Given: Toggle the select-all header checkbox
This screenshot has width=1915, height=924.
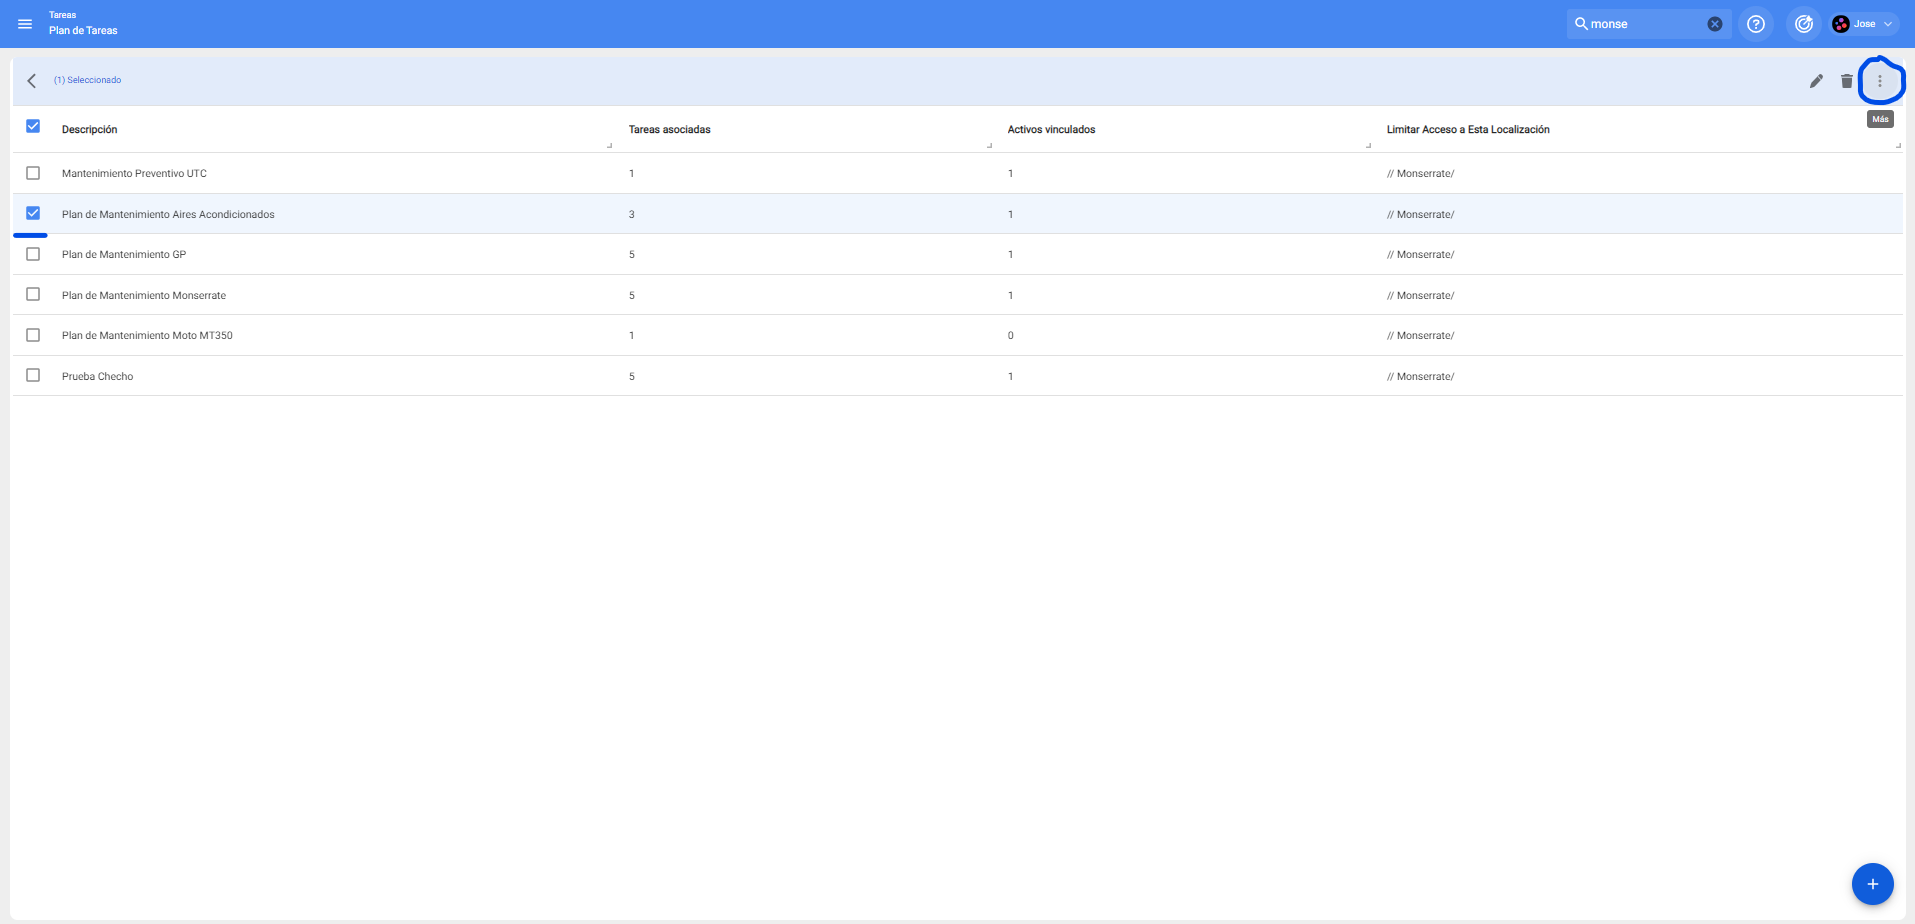Looking at the screenshot, I should coord(33,127).
